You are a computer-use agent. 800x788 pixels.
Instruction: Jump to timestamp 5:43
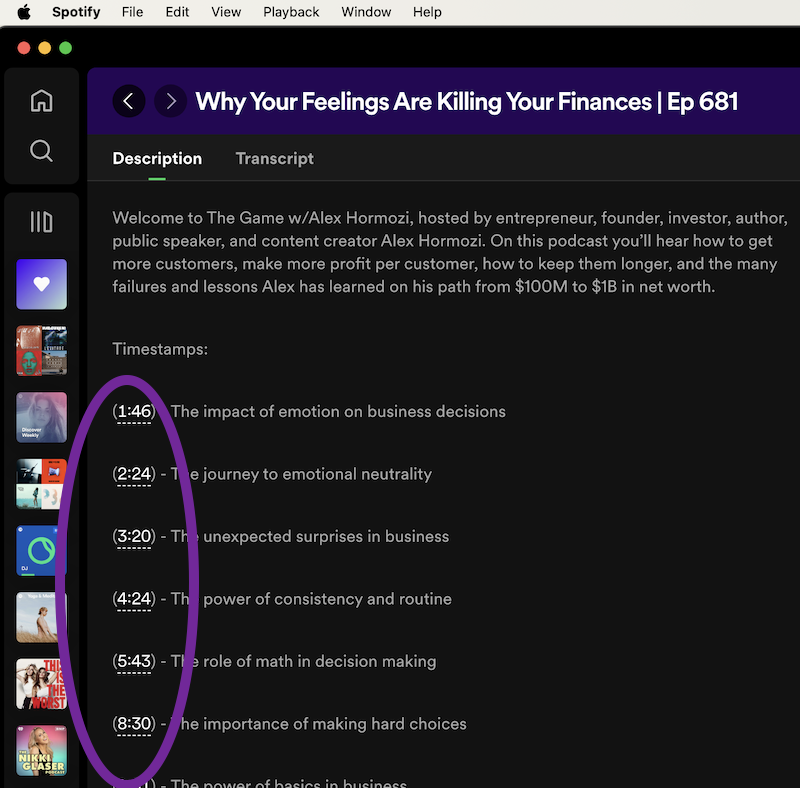pyautogui.click(x=134, y=661)
